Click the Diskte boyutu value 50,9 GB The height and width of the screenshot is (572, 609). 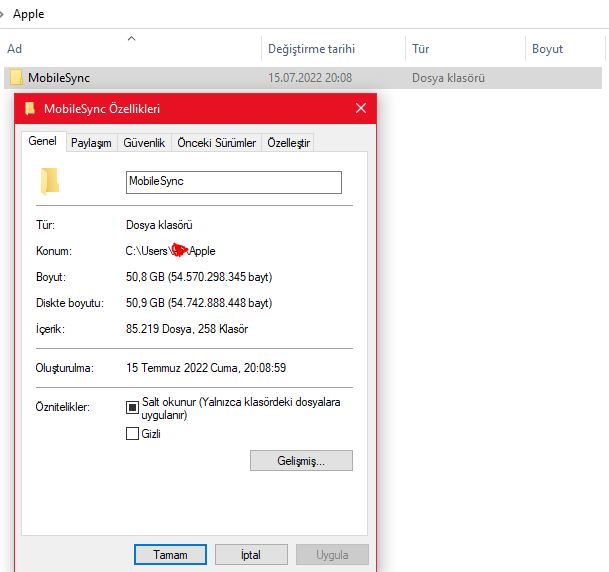point(199,303)
